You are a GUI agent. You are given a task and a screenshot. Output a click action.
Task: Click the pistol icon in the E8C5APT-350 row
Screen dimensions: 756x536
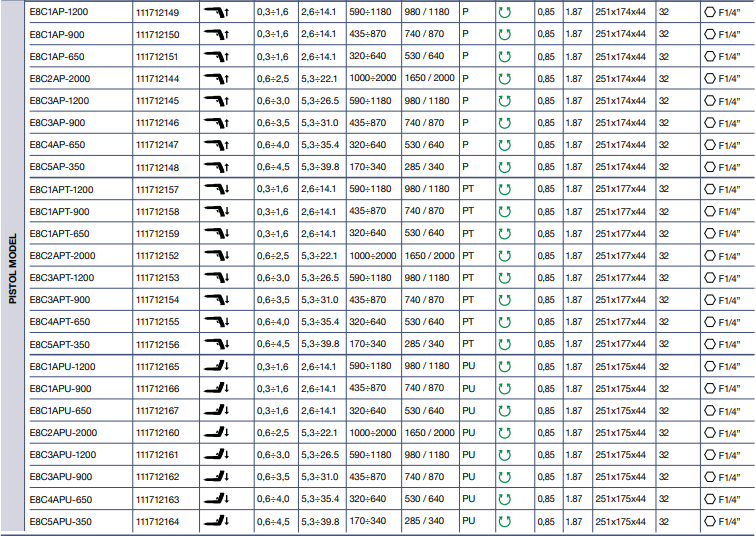(216, 344)
